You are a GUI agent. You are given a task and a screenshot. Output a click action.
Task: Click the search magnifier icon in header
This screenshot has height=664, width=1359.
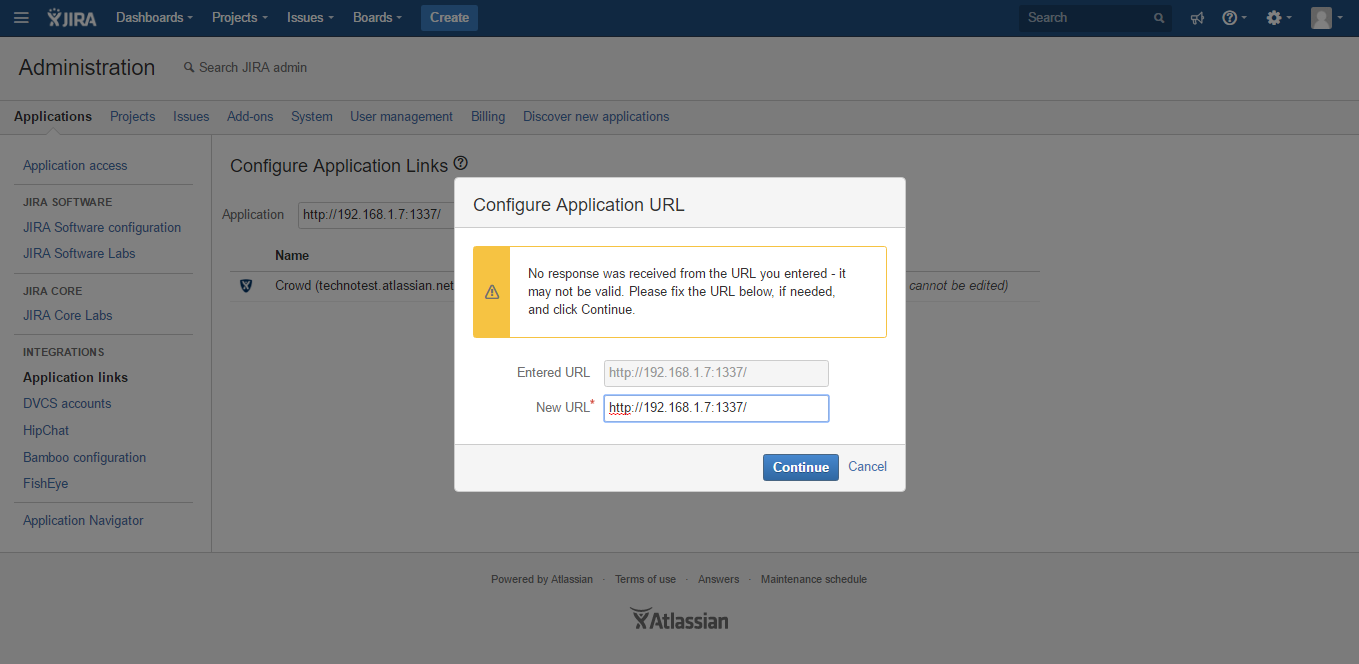tap(1159, 18)
